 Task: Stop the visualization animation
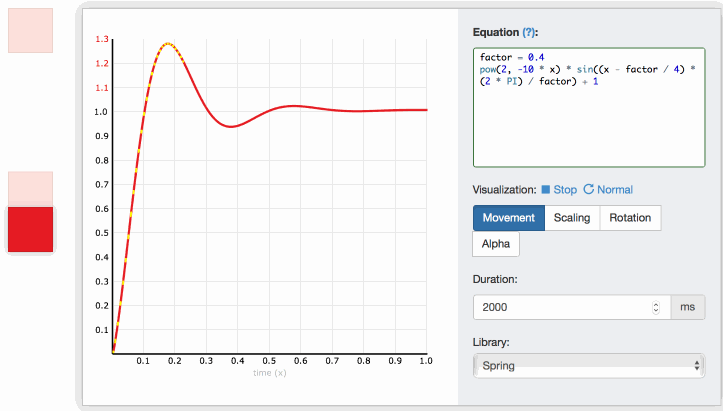click(x=559, y=190)
